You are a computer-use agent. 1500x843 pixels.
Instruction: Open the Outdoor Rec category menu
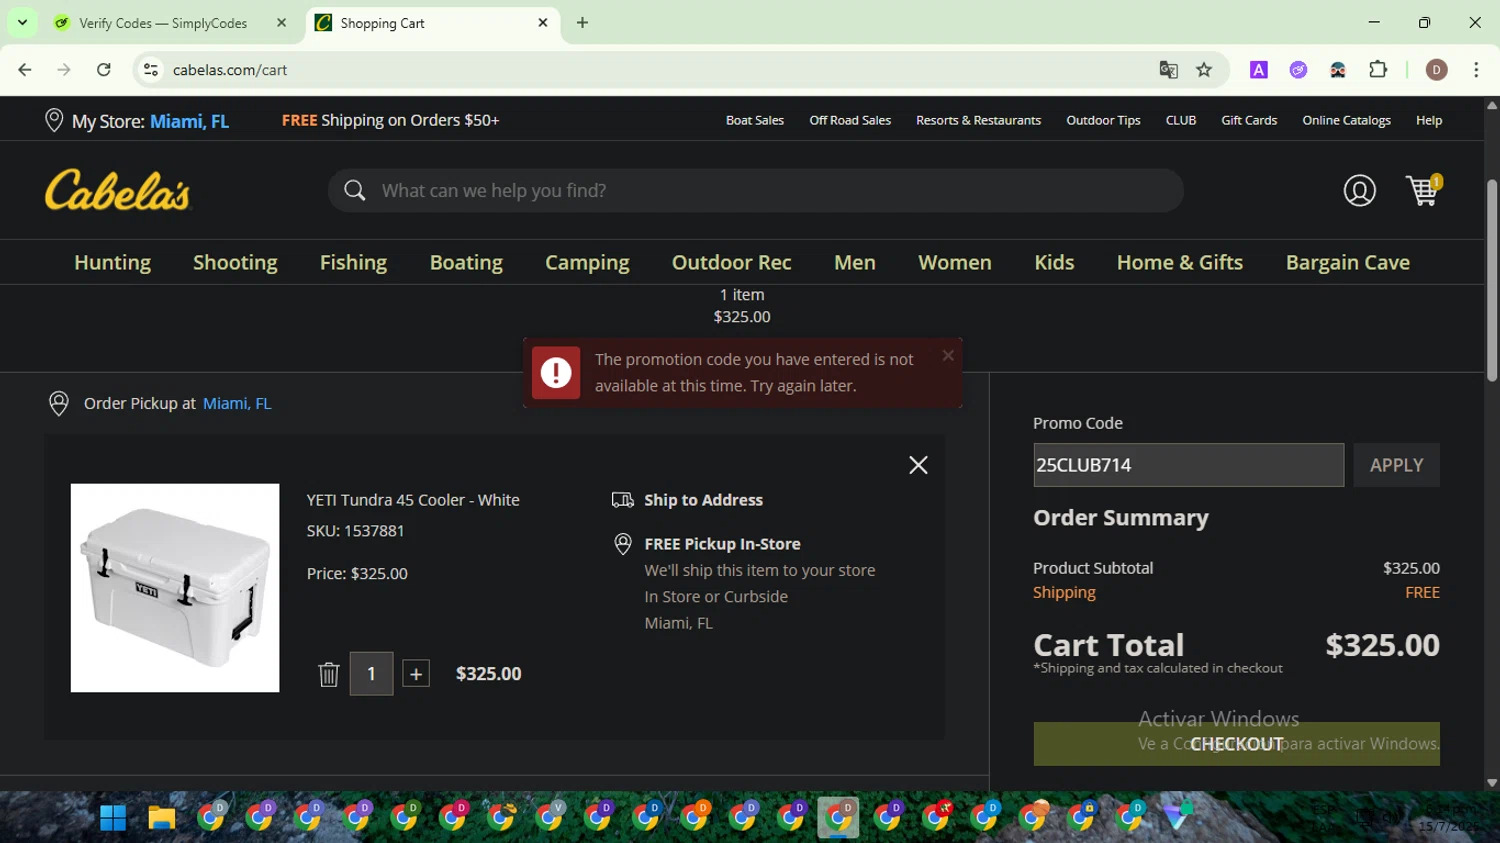[732, 262]
